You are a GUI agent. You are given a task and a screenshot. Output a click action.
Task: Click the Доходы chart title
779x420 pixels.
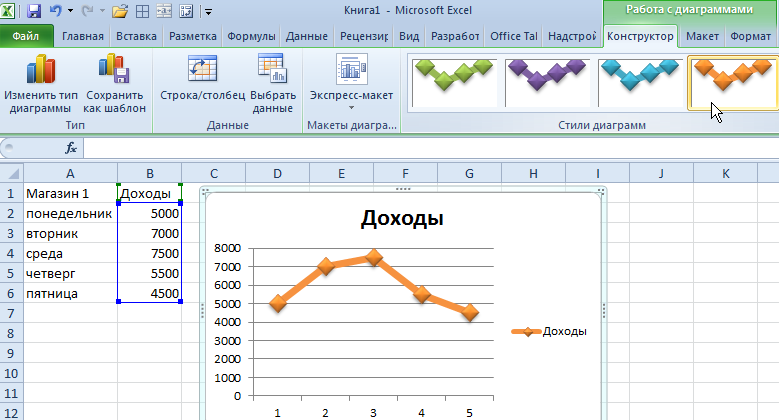click(x=401, y=219)
